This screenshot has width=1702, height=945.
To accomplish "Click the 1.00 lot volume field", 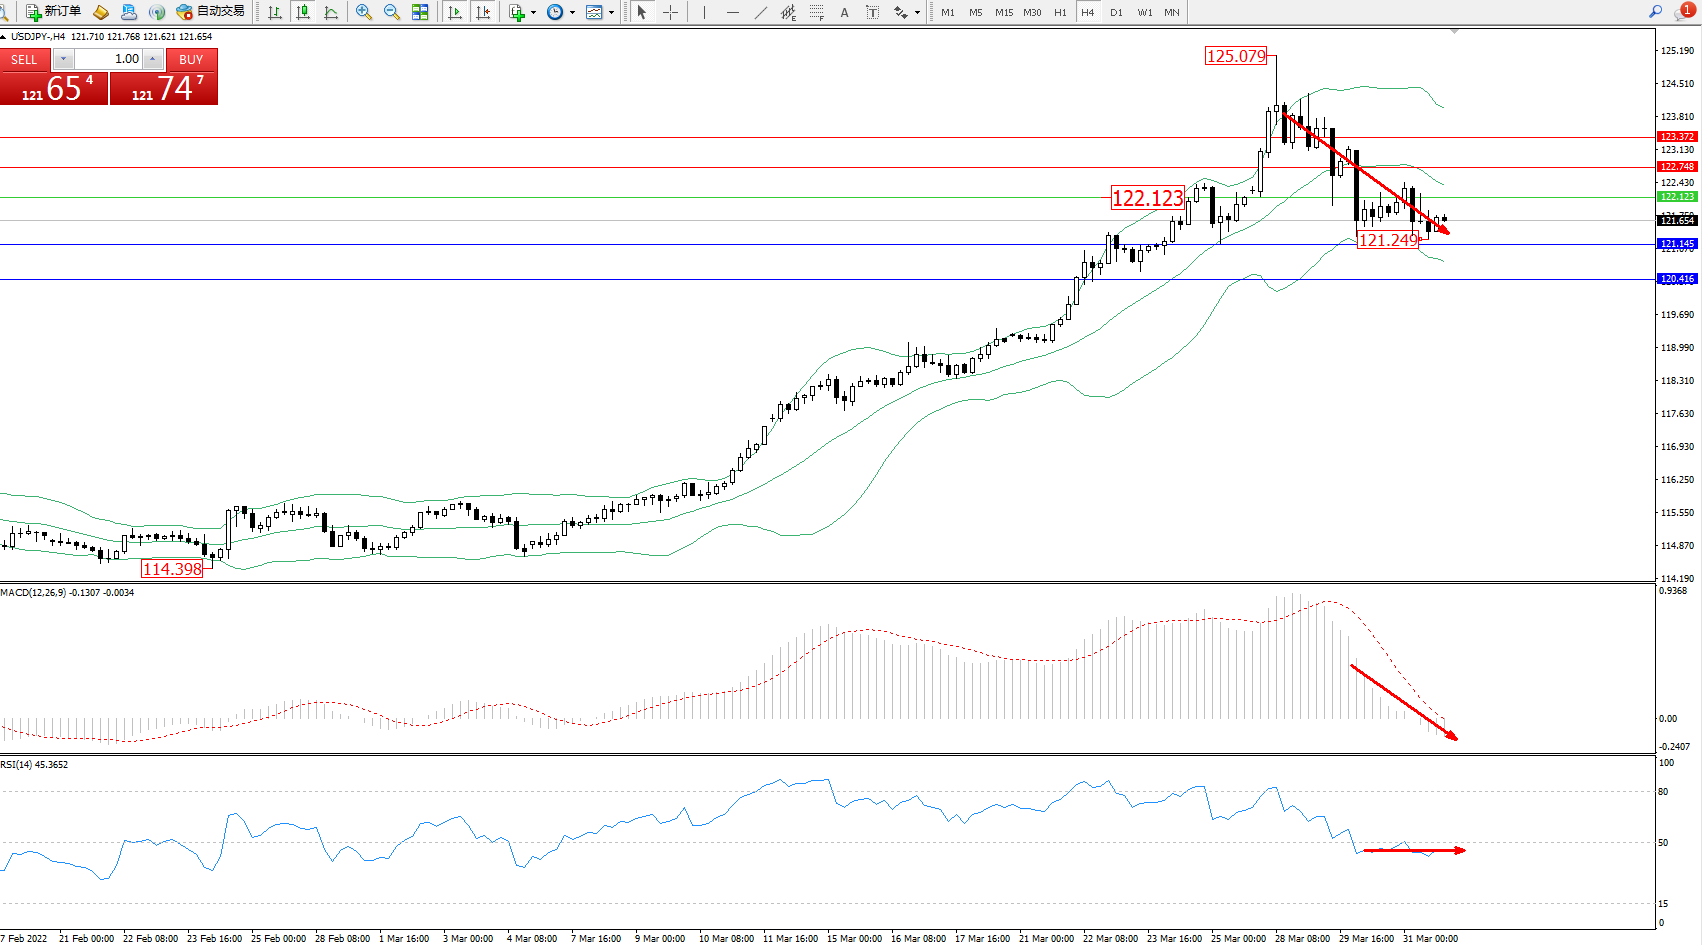I will click(110, 59).
